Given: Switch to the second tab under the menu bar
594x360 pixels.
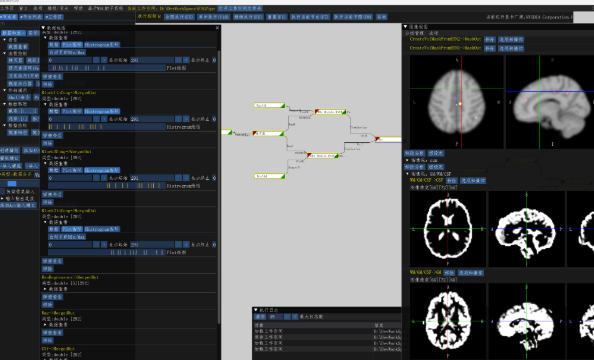Looking at the screenshot, I should click(31, 17).
